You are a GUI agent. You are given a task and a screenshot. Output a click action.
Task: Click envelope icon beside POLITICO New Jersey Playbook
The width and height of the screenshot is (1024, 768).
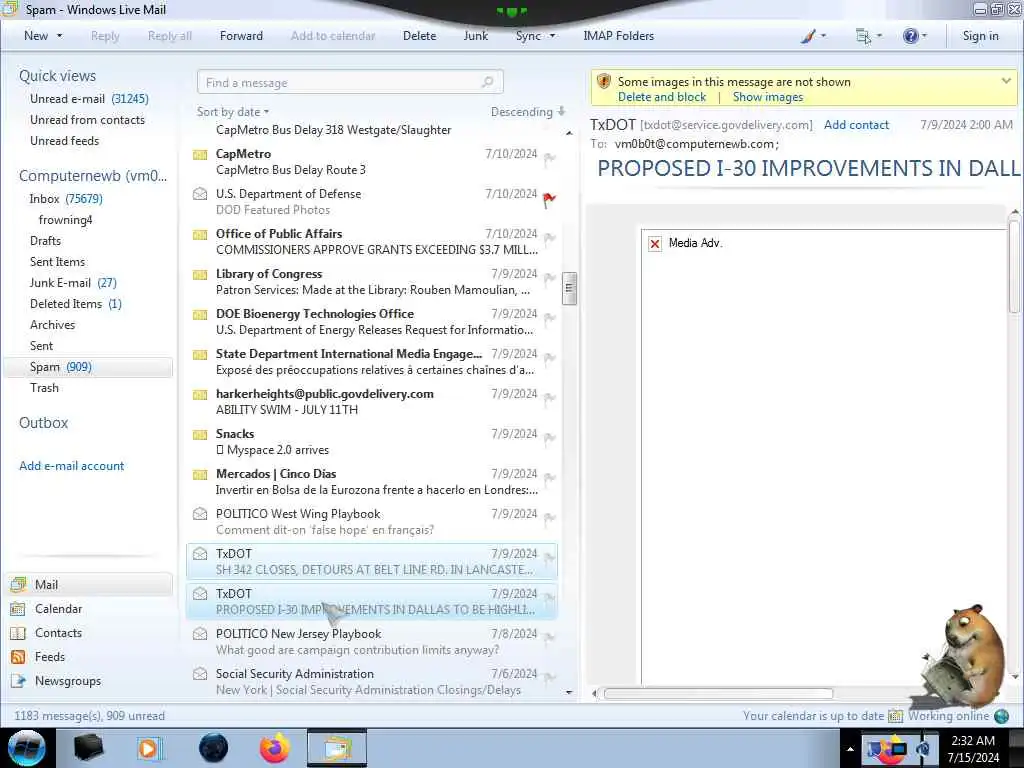(200, 633)
